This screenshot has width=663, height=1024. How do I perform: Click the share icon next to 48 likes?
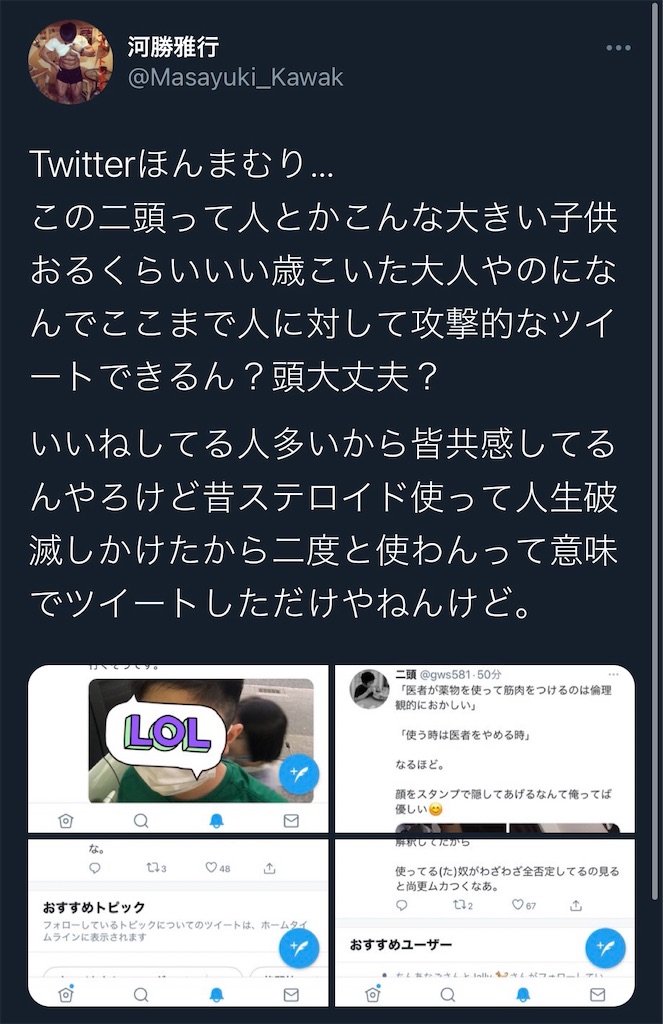270,868
